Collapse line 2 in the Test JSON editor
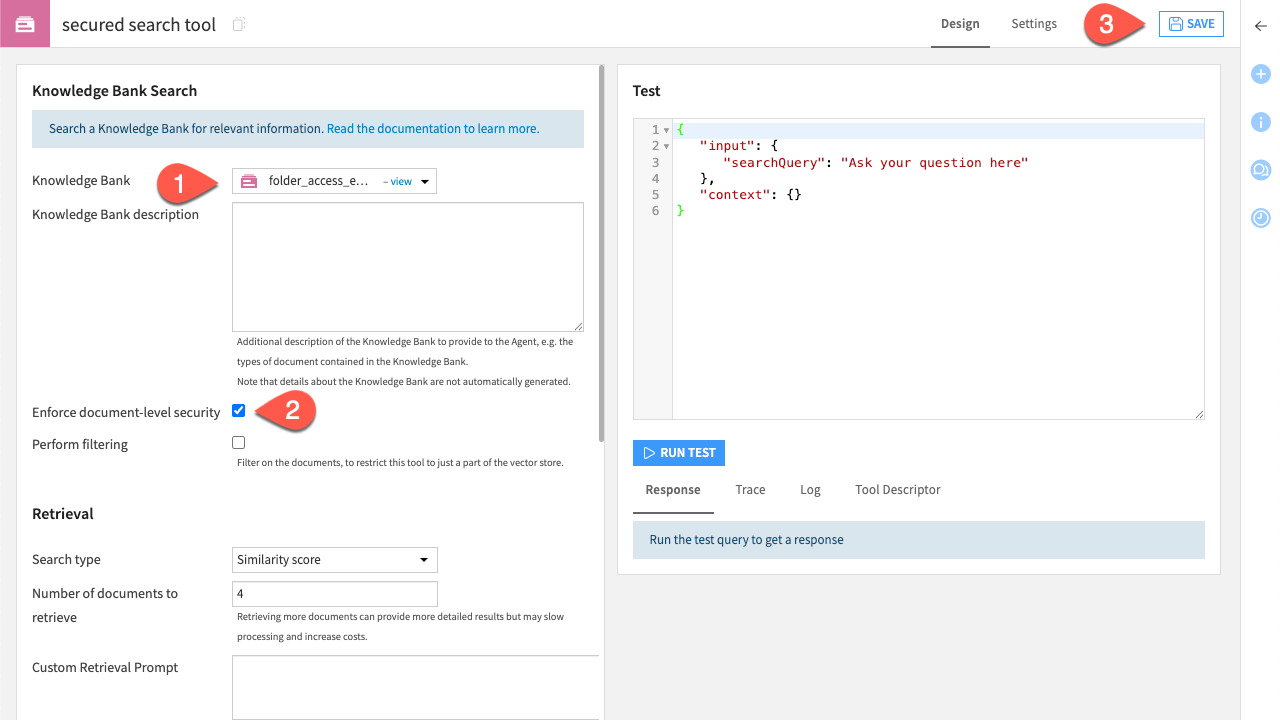The height and width of the screenshot is (720, 1280). point(666,145)
